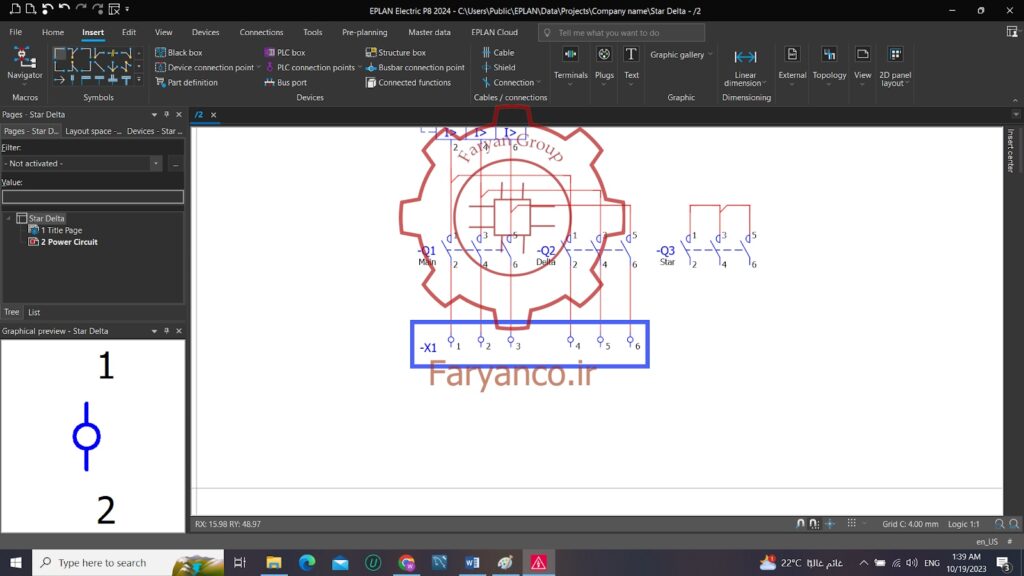
Task: Switch to Layout space panel tab
Action: [x=93, y=131]
